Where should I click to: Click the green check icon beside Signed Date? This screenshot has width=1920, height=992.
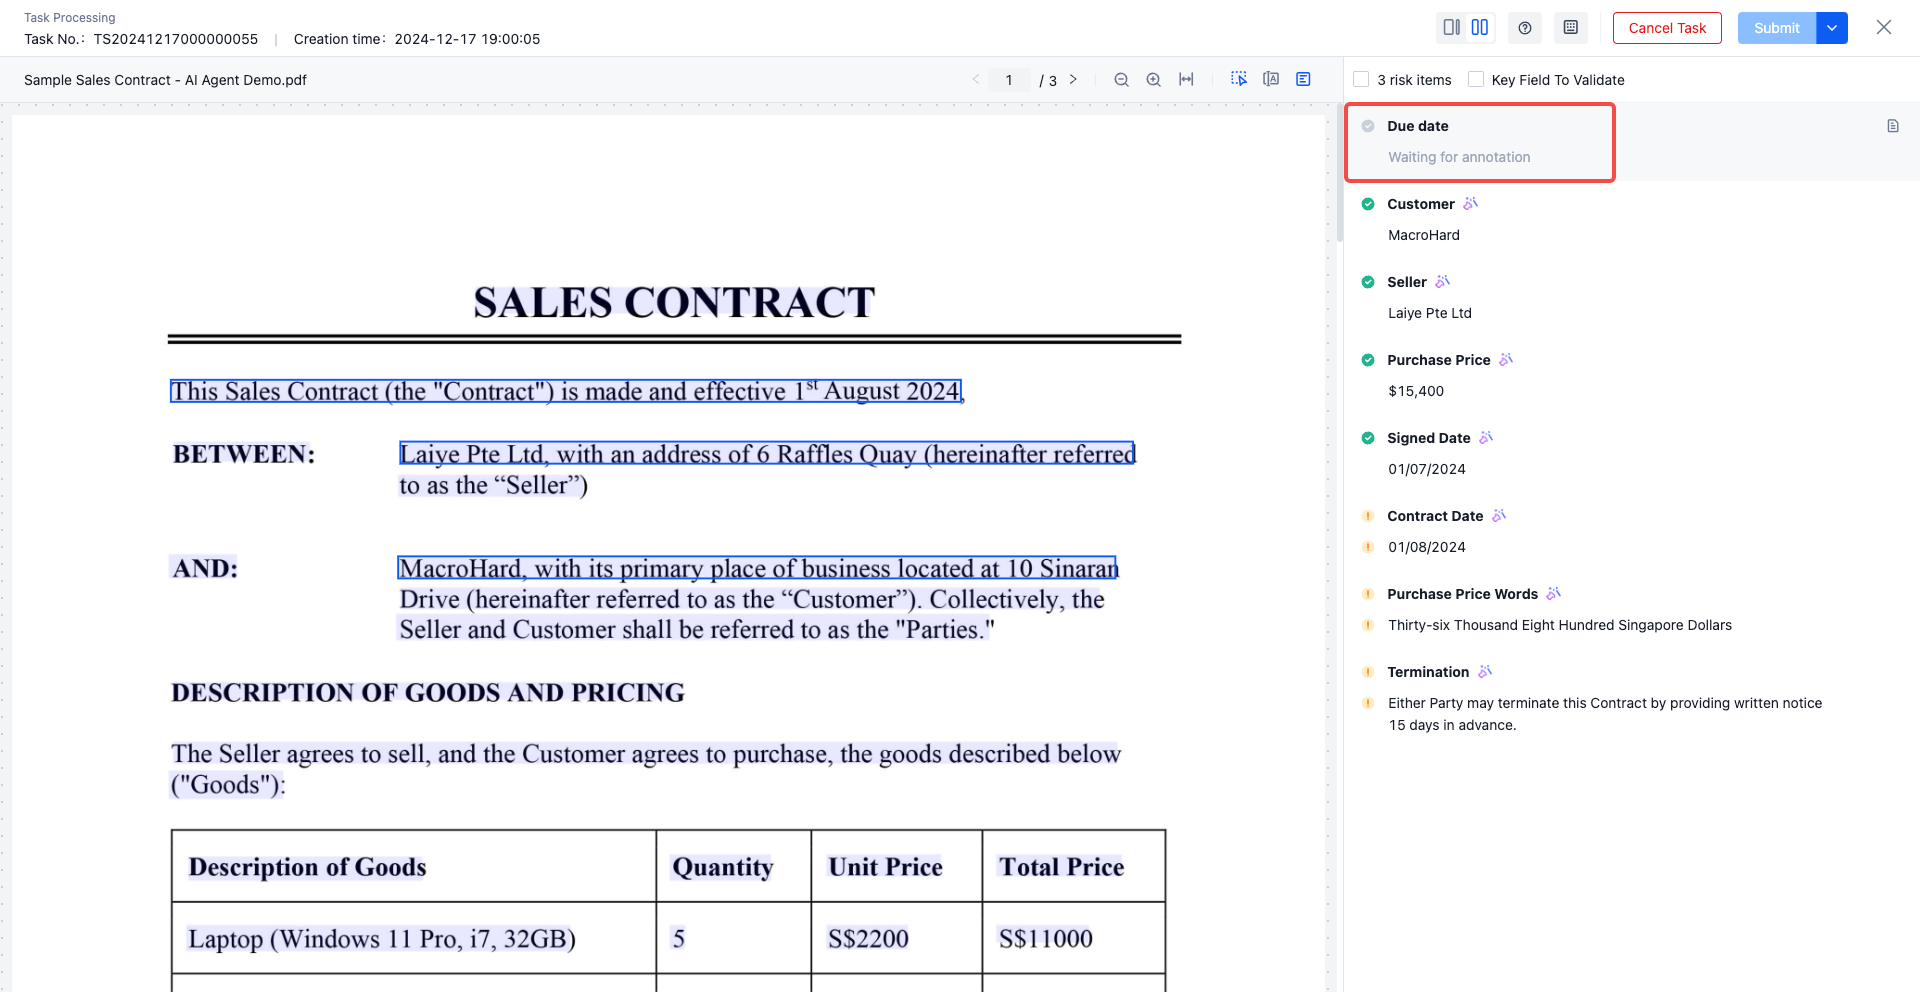[x=1368, y=438]
